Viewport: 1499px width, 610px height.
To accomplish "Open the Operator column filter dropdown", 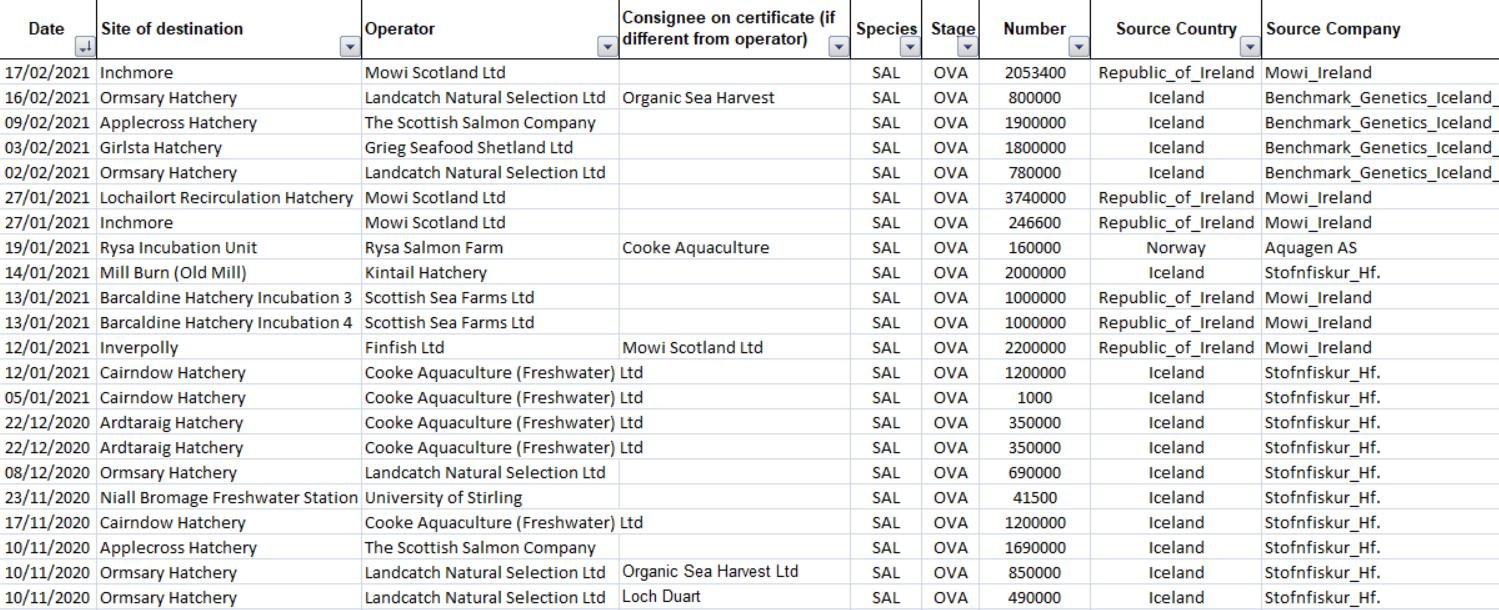I will pyautogui.click(x=607, y=47).
